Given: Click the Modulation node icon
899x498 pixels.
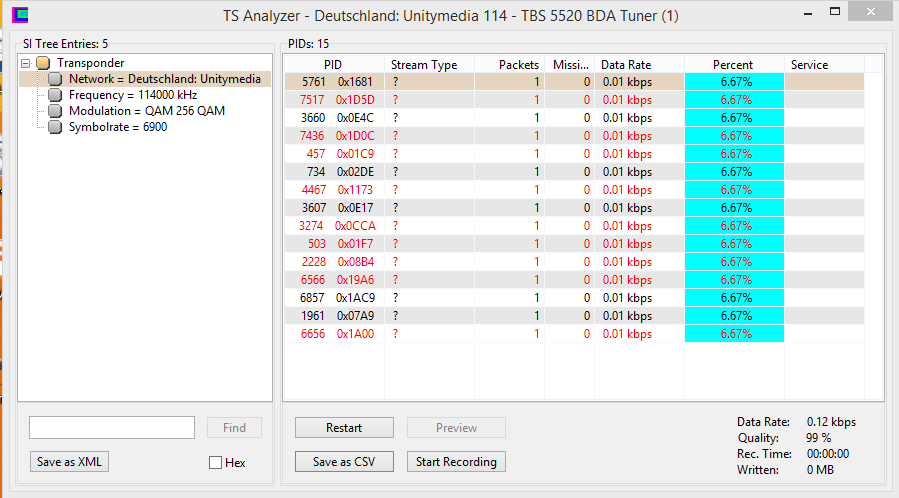Looking at the screenshot, I should click(x=56, y=111).
